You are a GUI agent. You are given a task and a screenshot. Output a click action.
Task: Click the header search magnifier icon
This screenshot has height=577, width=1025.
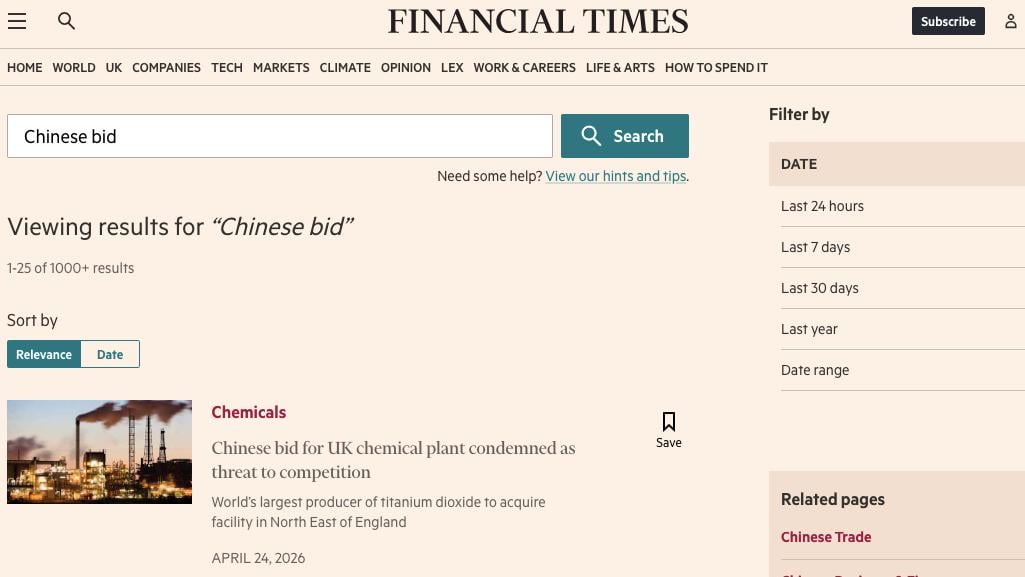(67, 21)
